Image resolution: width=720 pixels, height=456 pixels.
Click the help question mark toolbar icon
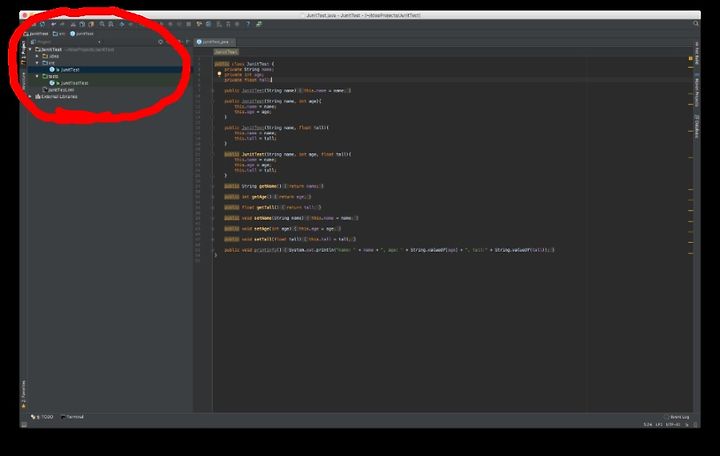248,24
